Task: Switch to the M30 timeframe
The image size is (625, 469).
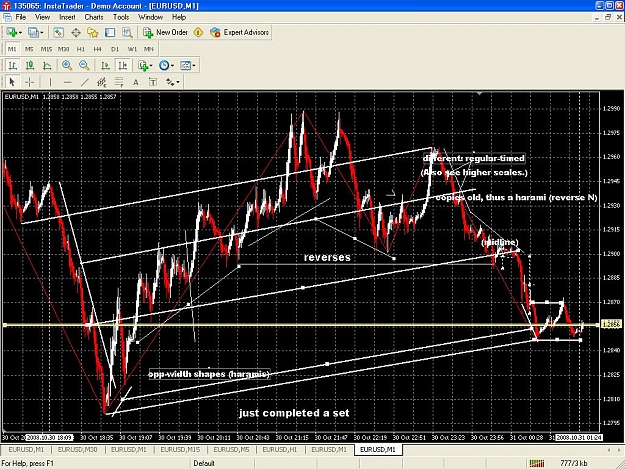Action: coord(63,49)
